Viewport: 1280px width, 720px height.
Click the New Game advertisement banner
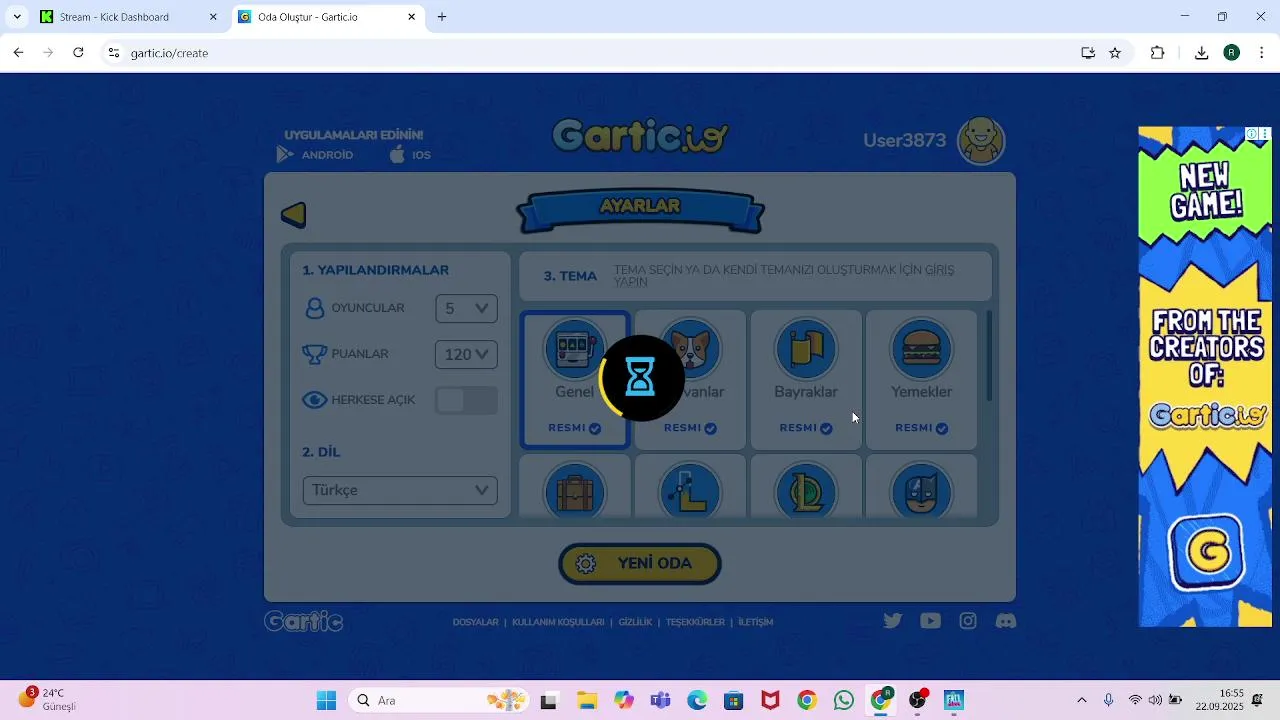1205,377
